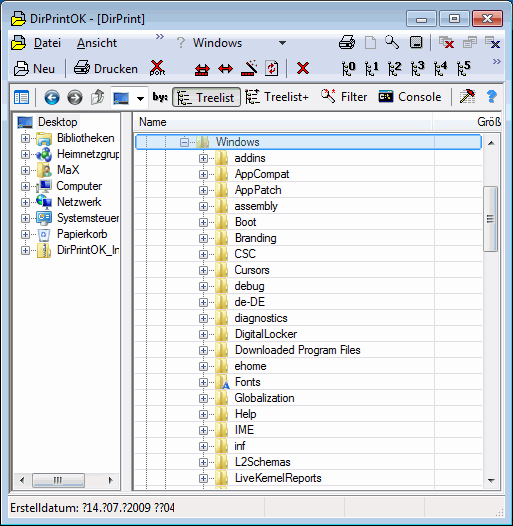Image resolution: width=513 pixels, height=526 pixels.
Task: Click the grey Forward arrow
Action: tap(74, 98)
